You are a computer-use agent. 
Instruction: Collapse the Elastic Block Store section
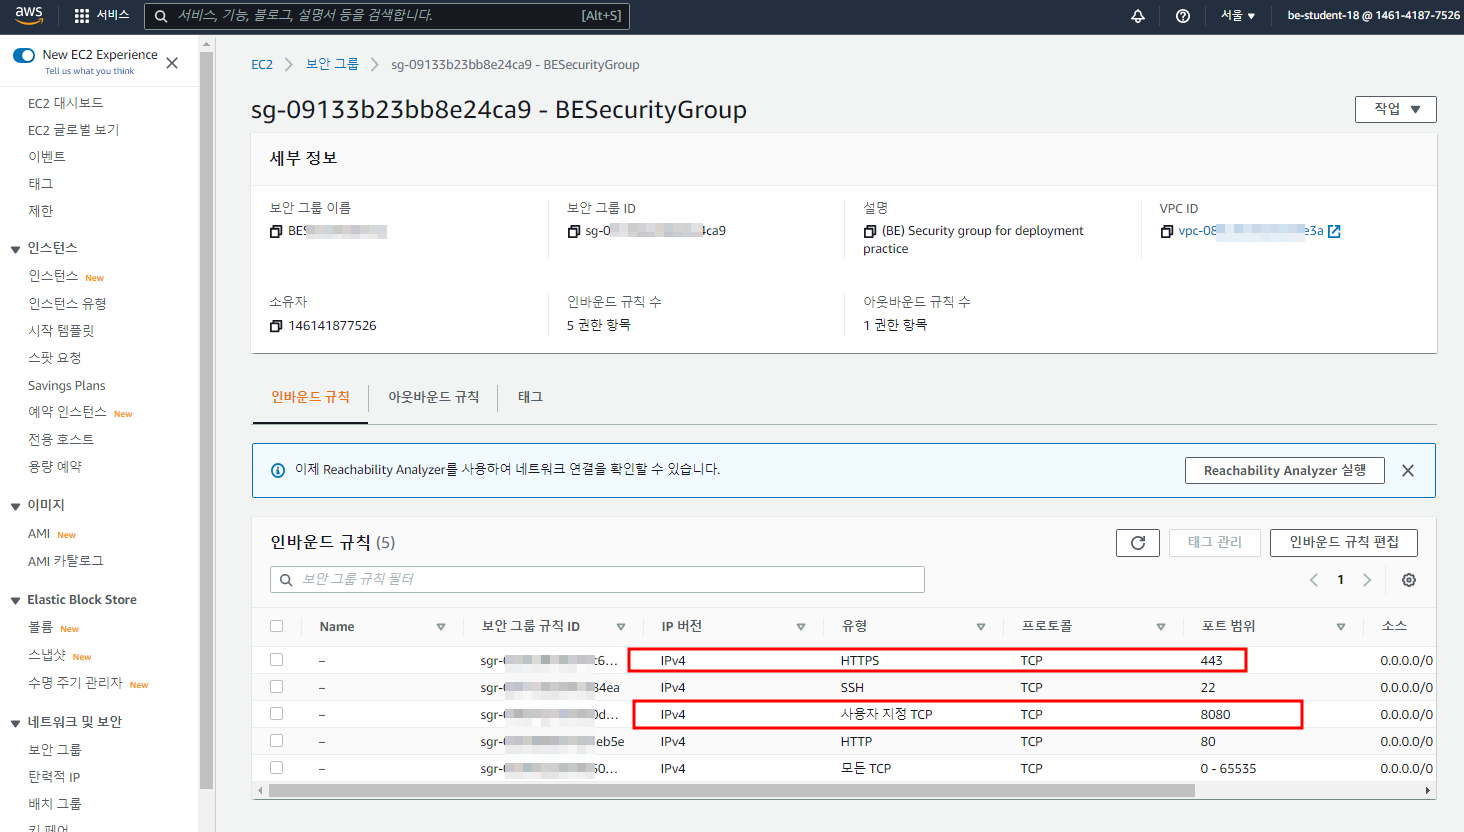coord(15,601)
